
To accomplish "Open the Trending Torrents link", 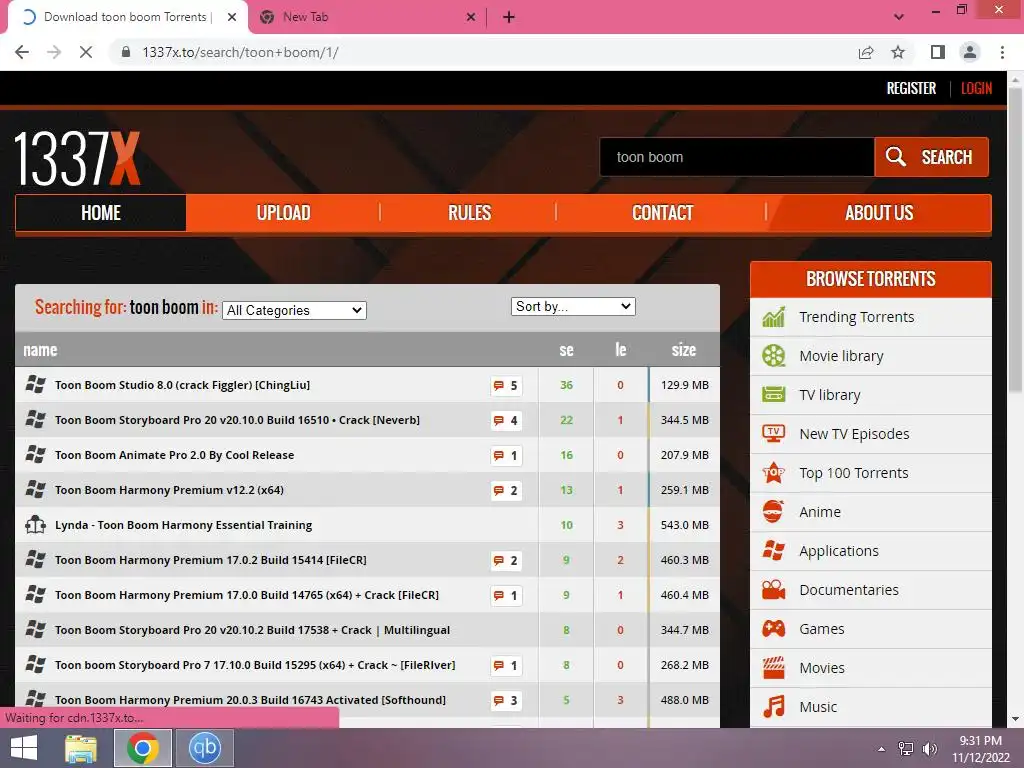I will tap(856, 317).
